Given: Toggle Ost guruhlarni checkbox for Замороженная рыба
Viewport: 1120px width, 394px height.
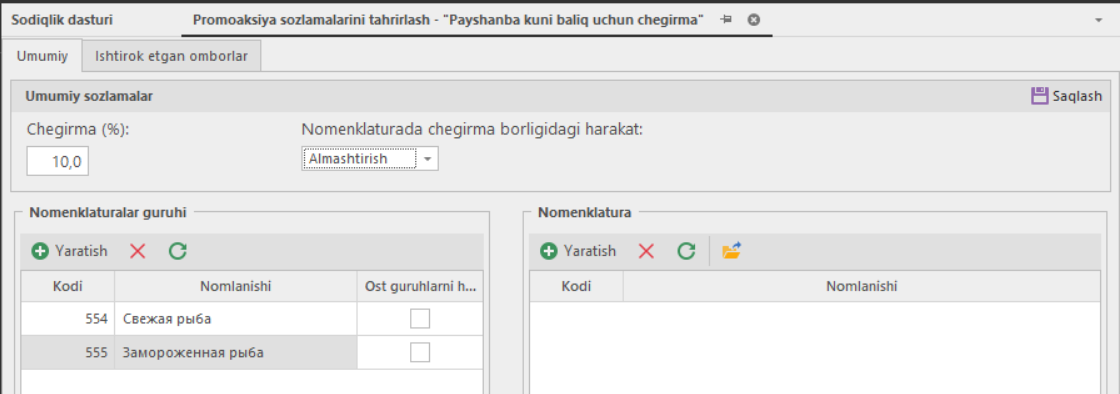Looking at the screenshot, I should point(420,352).
